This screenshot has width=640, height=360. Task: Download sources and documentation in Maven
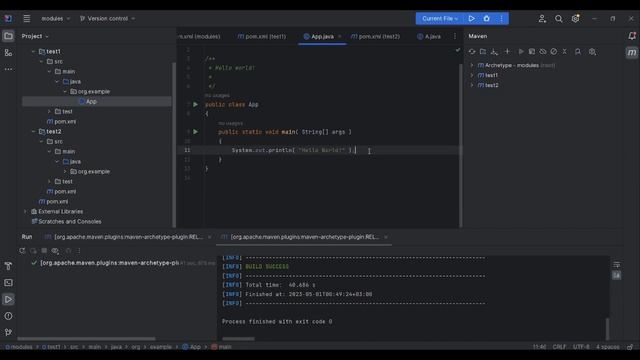(494, 52)
